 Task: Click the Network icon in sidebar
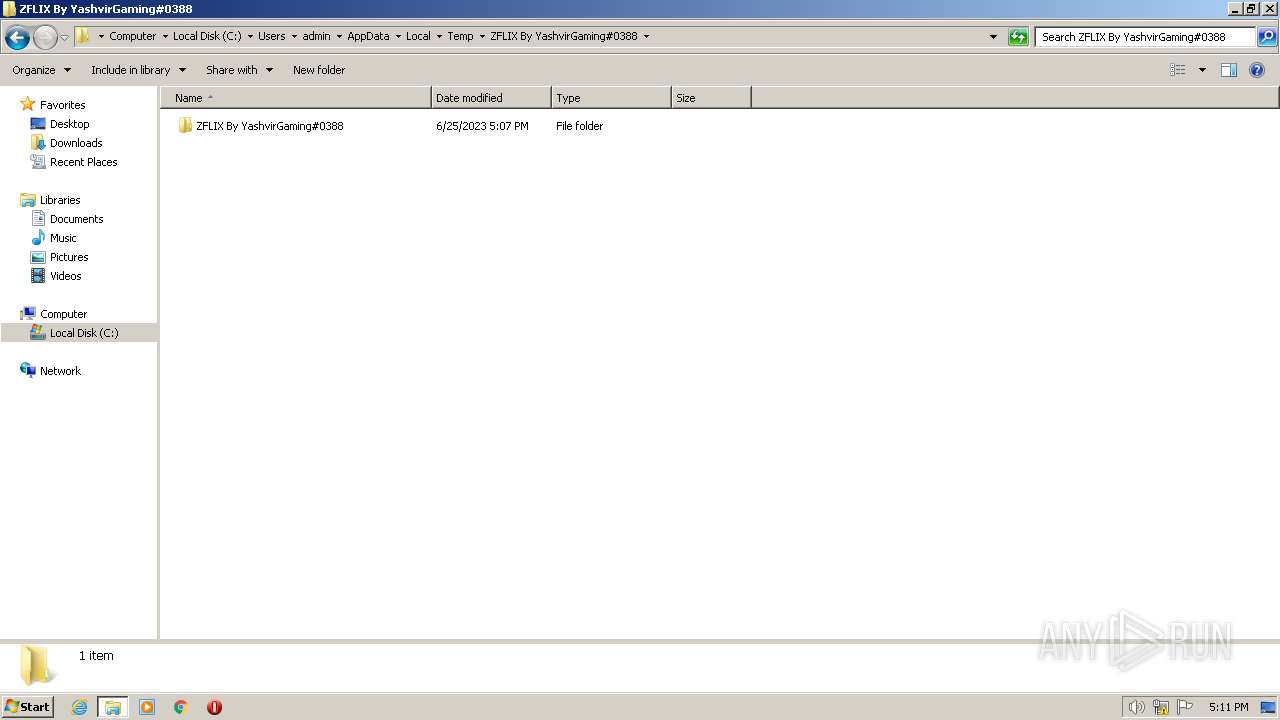[x=28, y=370]
